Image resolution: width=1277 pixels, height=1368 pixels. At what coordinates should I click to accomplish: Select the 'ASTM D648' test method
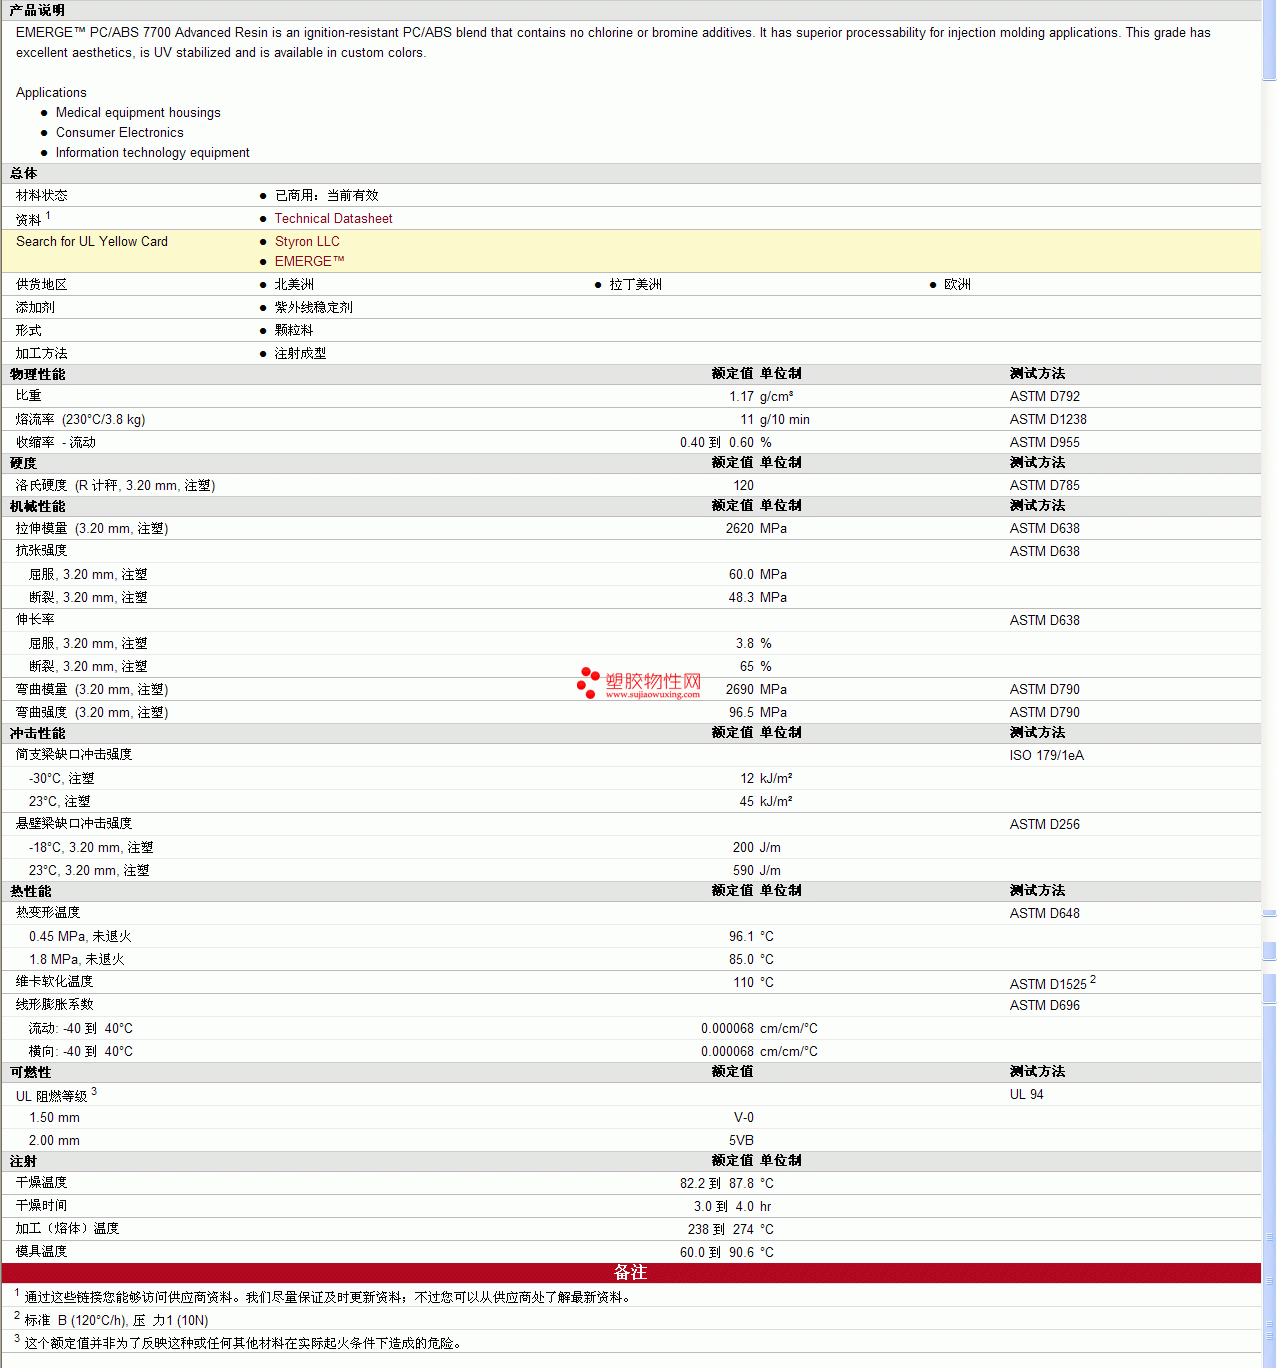click(1044, 913)
